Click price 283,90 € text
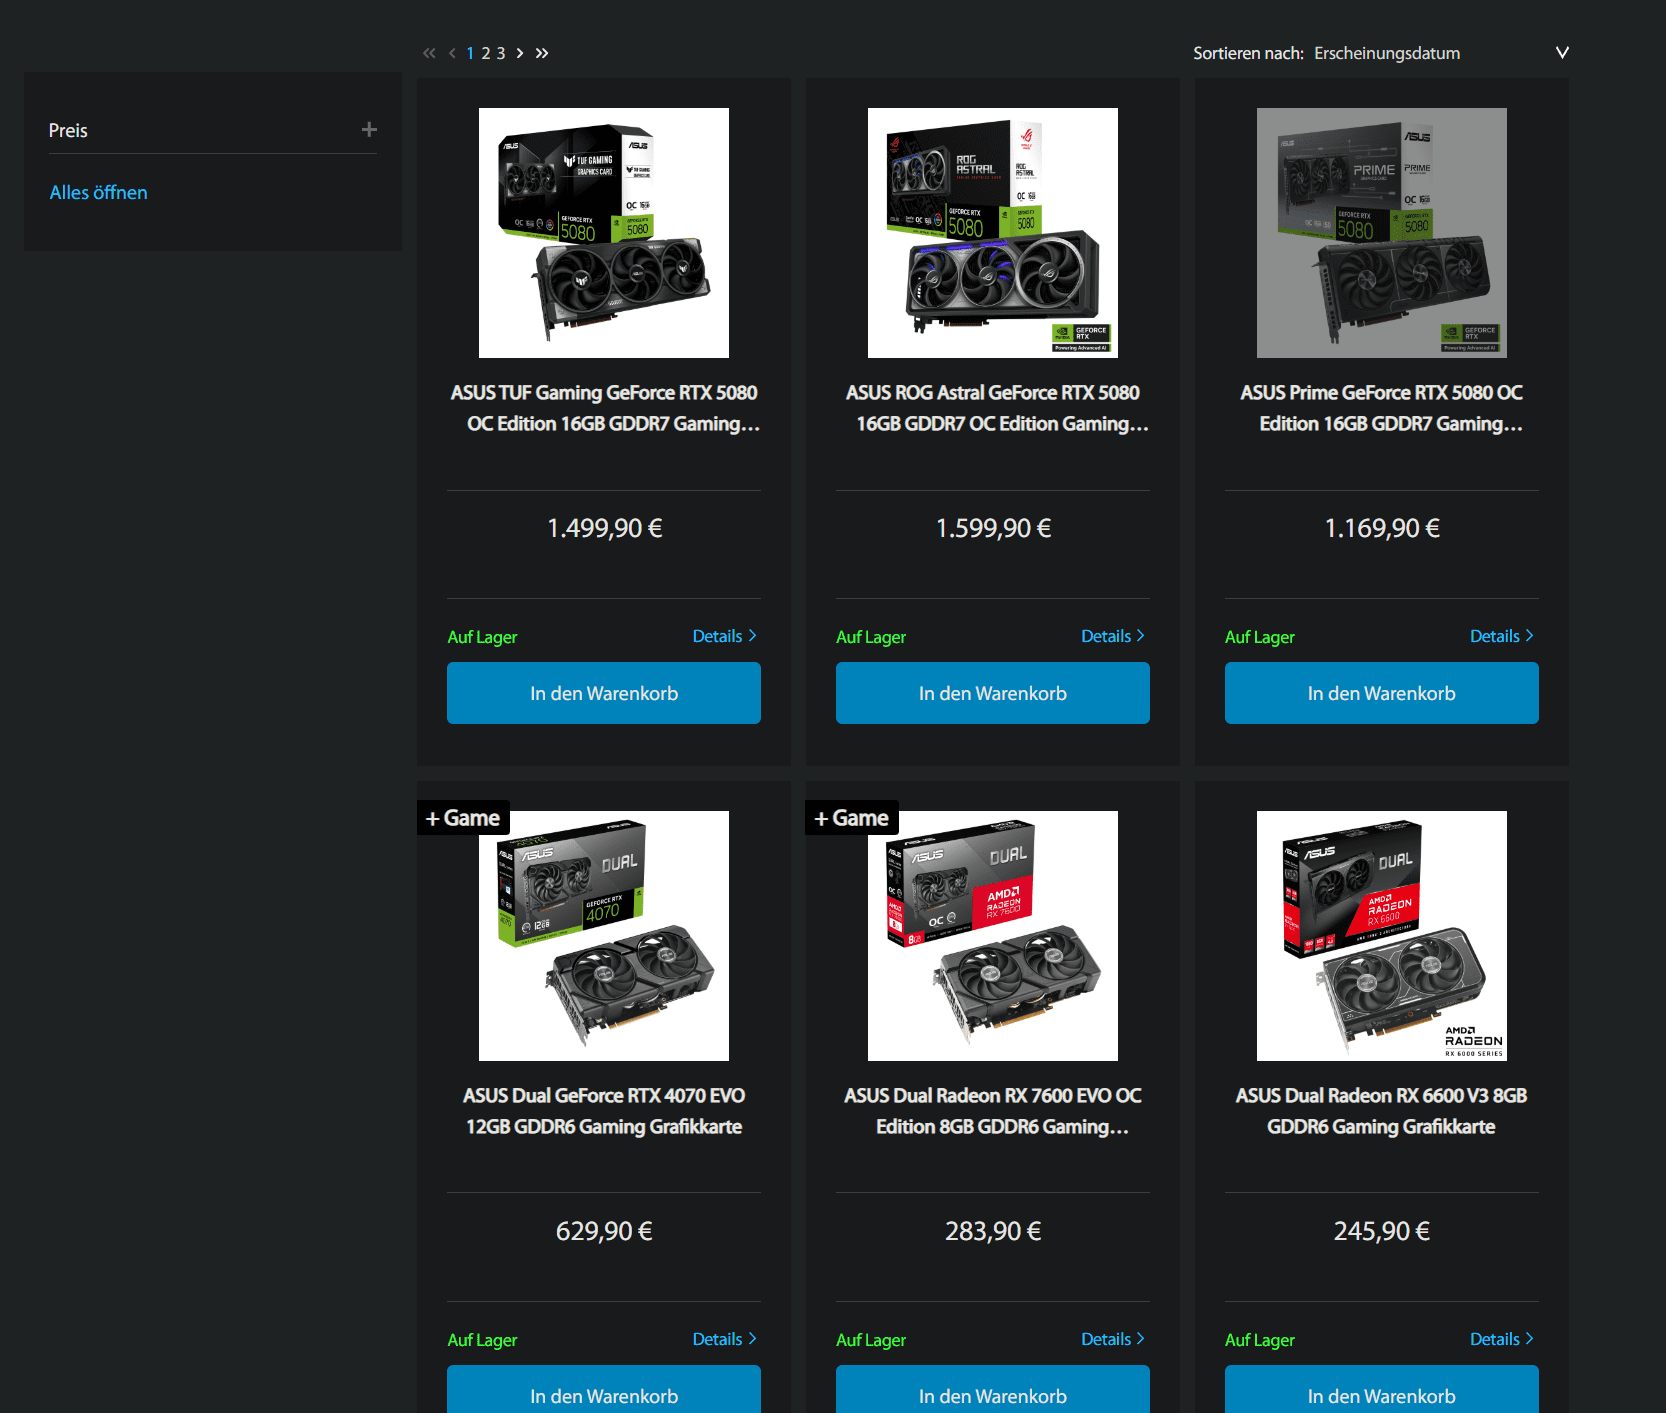This screenshot has width=1666, height=1413. pos(993,1231)
